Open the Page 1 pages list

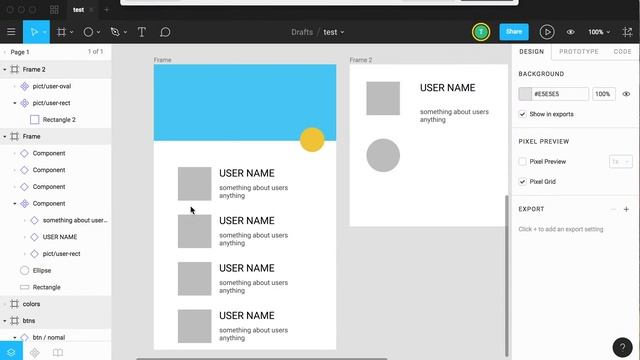point(19,52)
